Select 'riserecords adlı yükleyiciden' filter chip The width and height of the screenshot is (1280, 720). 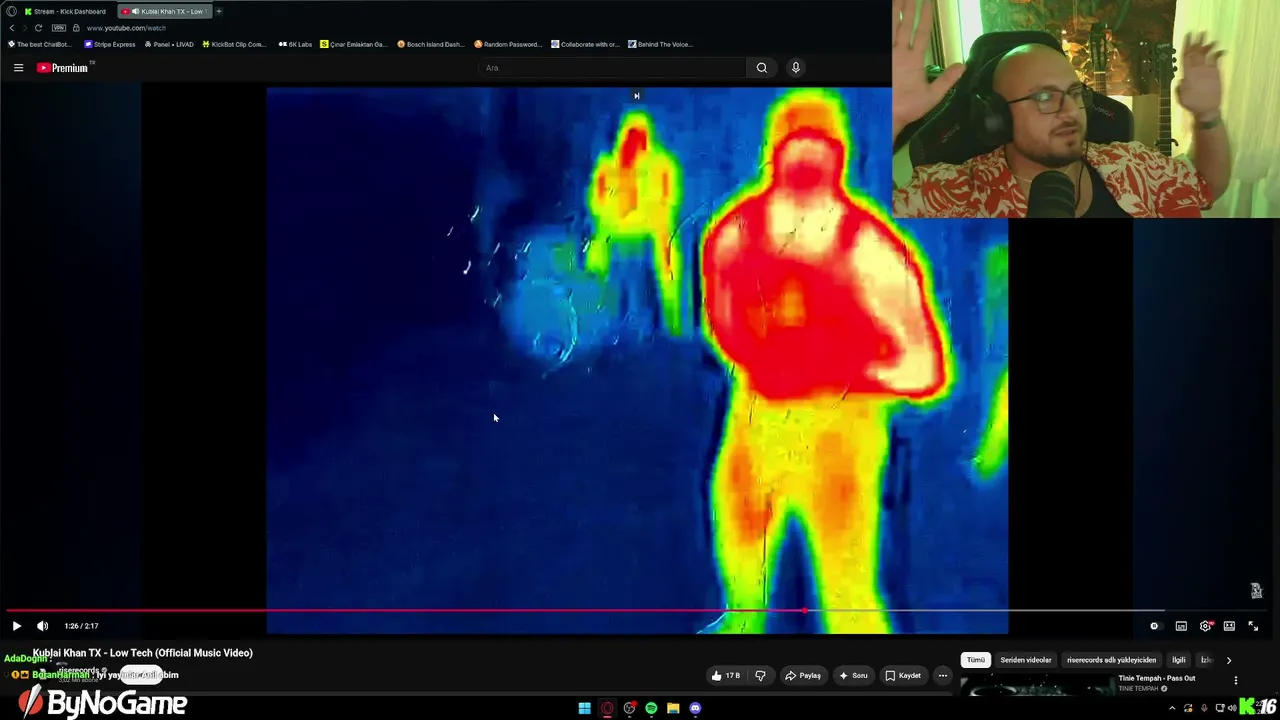(x=1111, y=660)
